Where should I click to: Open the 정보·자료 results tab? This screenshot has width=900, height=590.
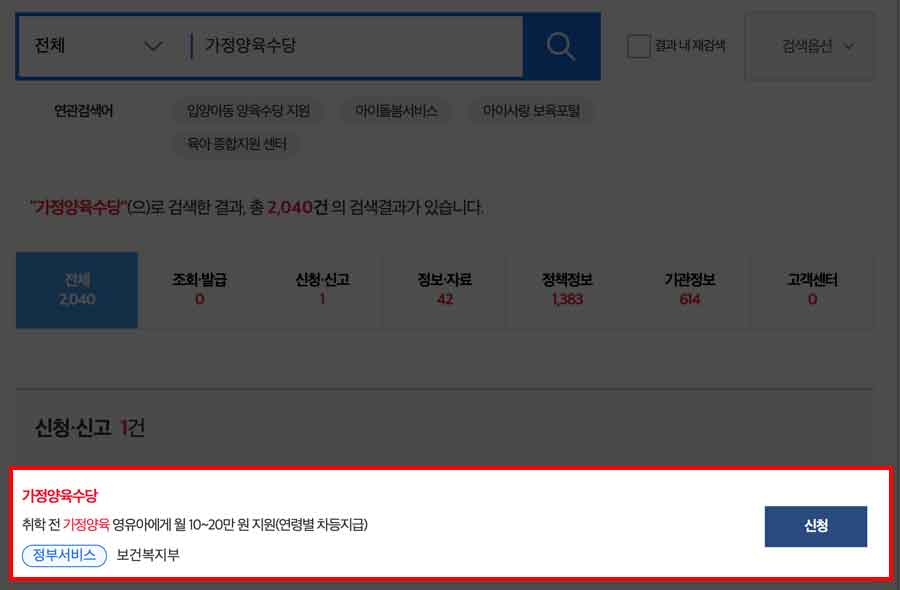[443, 289]
